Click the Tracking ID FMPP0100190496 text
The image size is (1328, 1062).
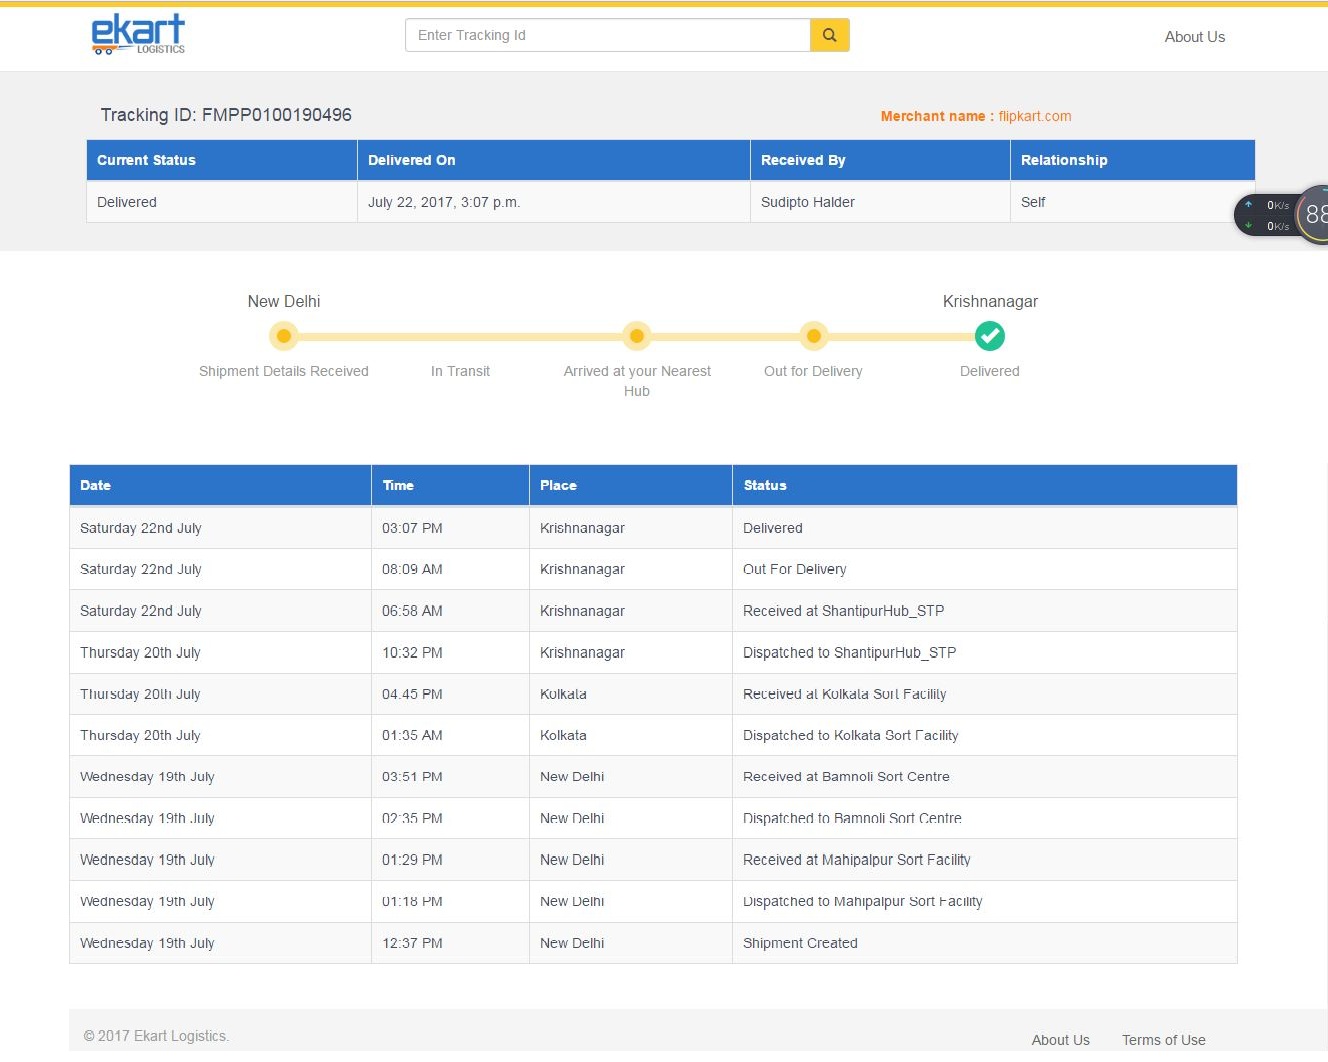pyautogui.click(x=226, y=115)
